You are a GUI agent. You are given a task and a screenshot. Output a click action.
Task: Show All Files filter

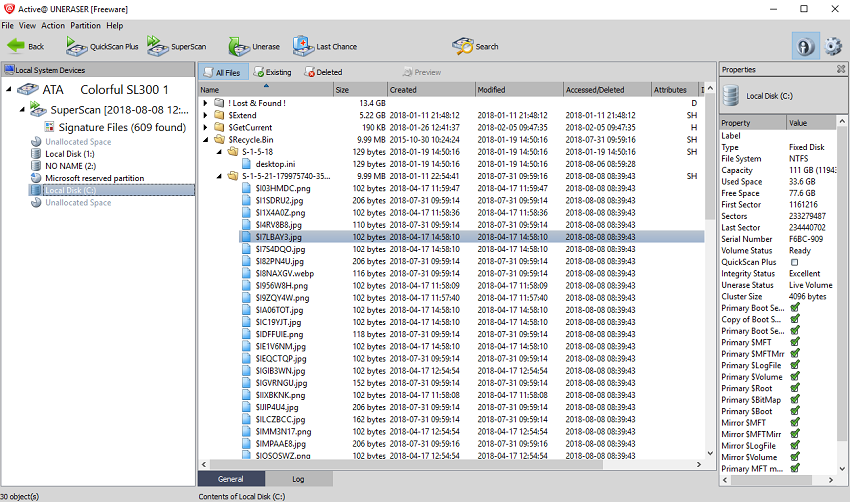coord(223,72)
